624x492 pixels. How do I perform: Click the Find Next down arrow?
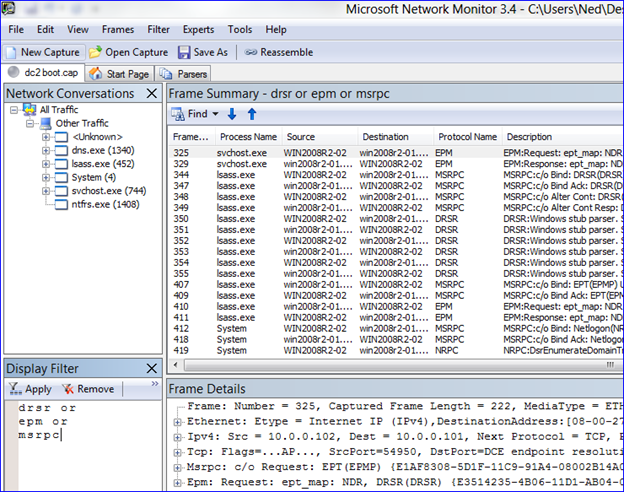(x=232, y=114)
